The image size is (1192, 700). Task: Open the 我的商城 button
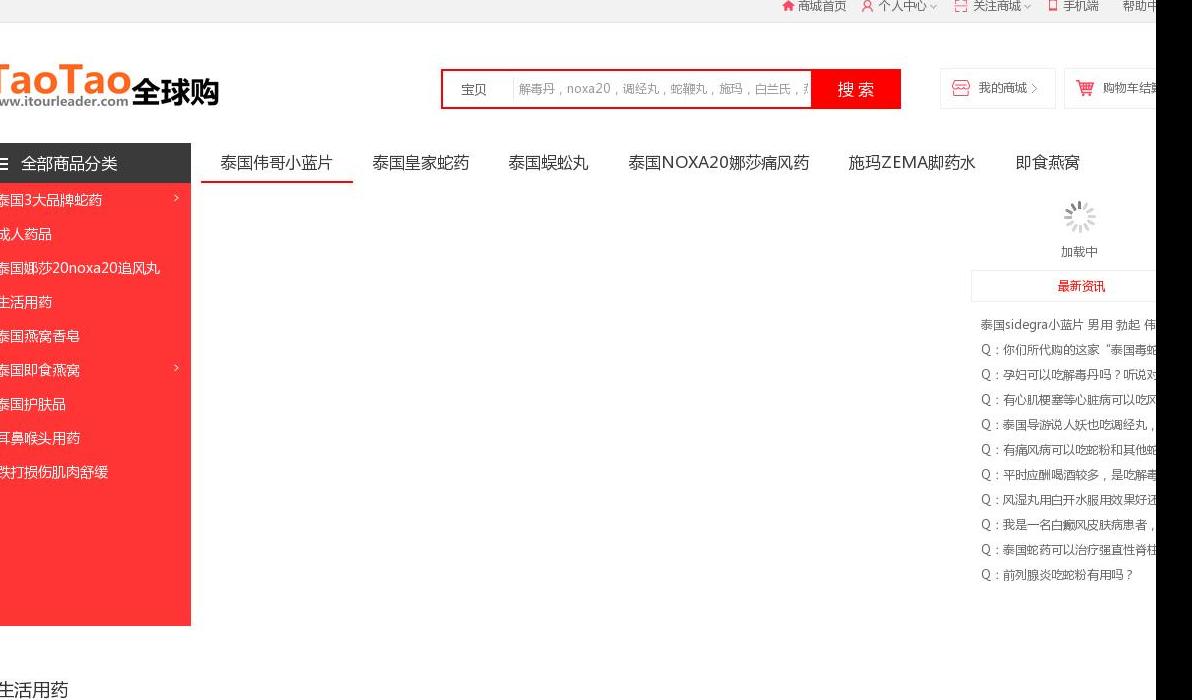pos(997,88)
